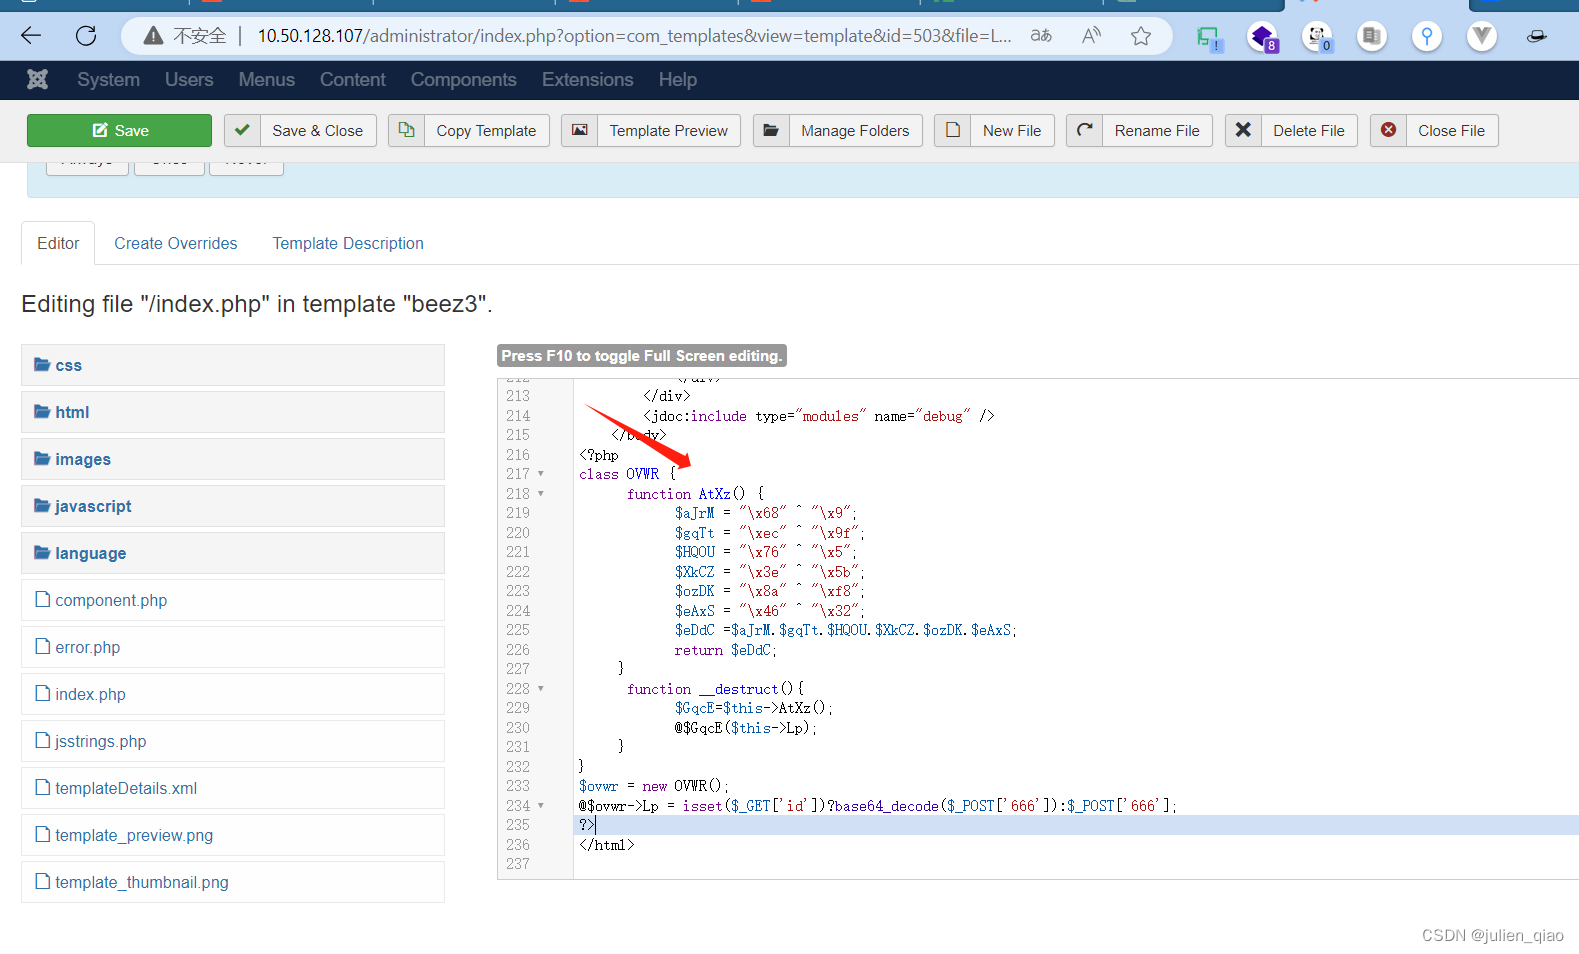The width and height of the screenshot is (1579, 954).
Task: Place cursor on code line 235
Action: pos(1076,825)
